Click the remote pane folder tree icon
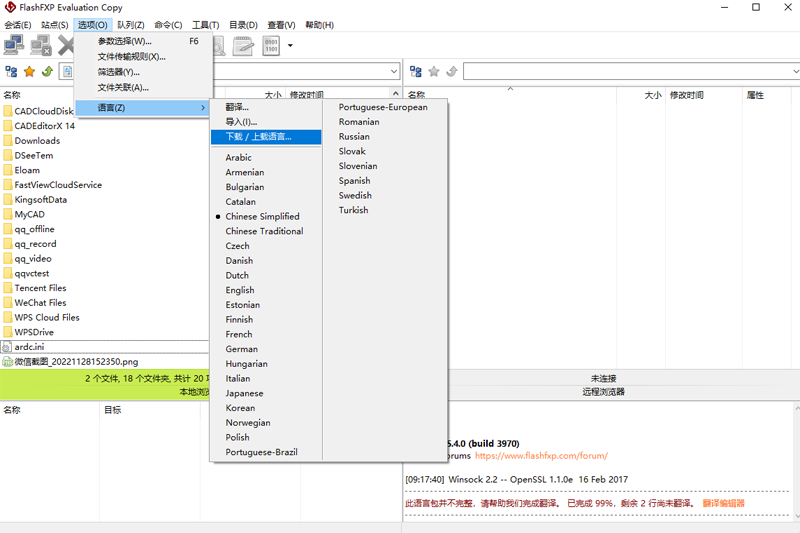Image resolution: width=800 pixels, height=533 pixels. 416,72
